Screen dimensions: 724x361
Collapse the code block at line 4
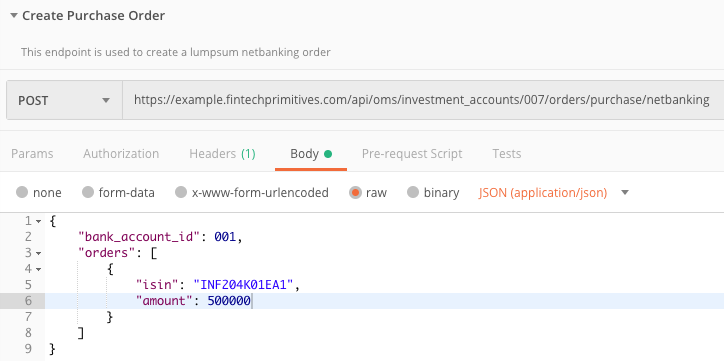coord(39,269)
